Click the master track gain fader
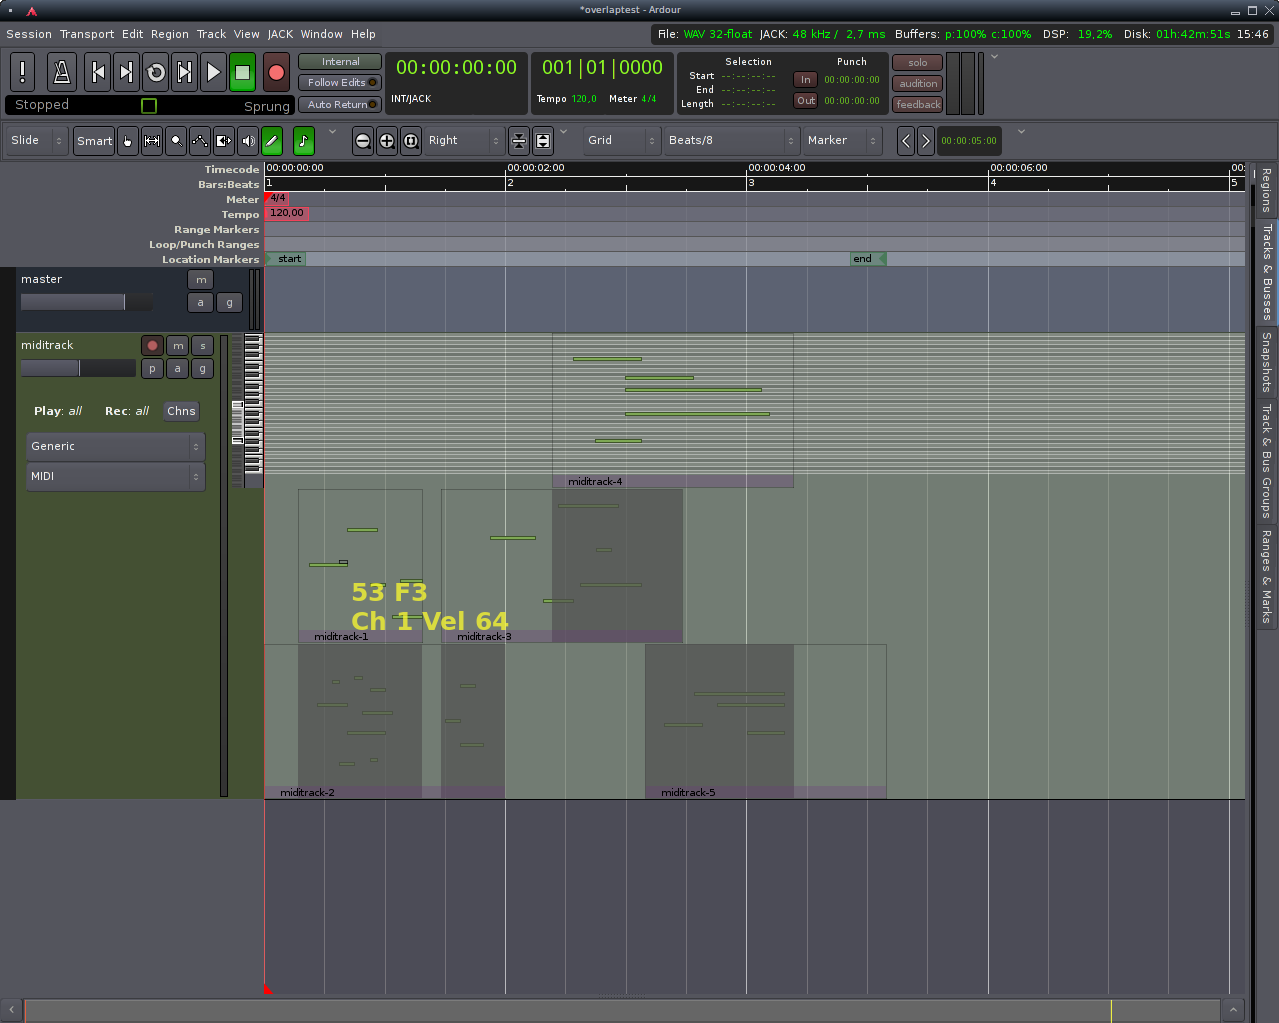This screenshot has height=1023, width=1279. [86, 302]
